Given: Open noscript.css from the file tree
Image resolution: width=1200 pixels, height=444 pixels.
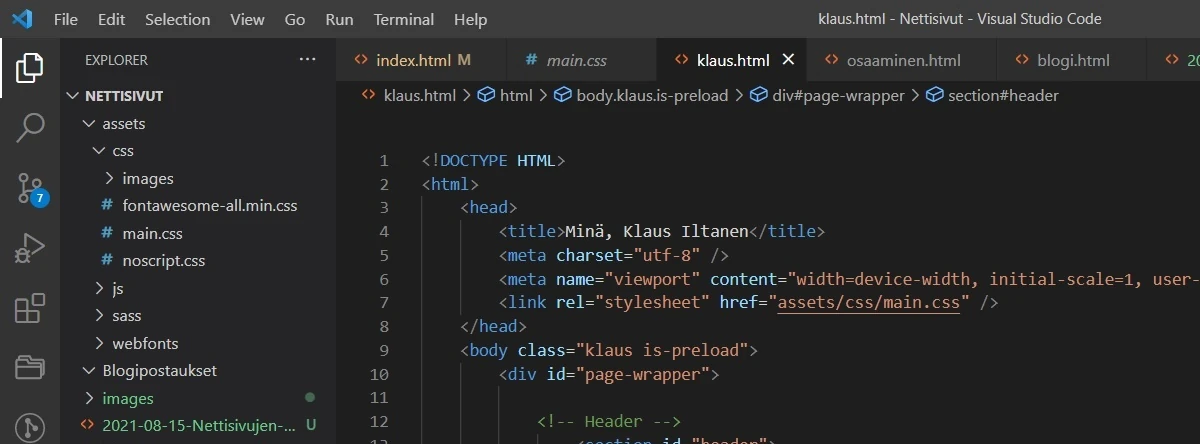Looking at the screenshot, I should (x=163, y=260).
